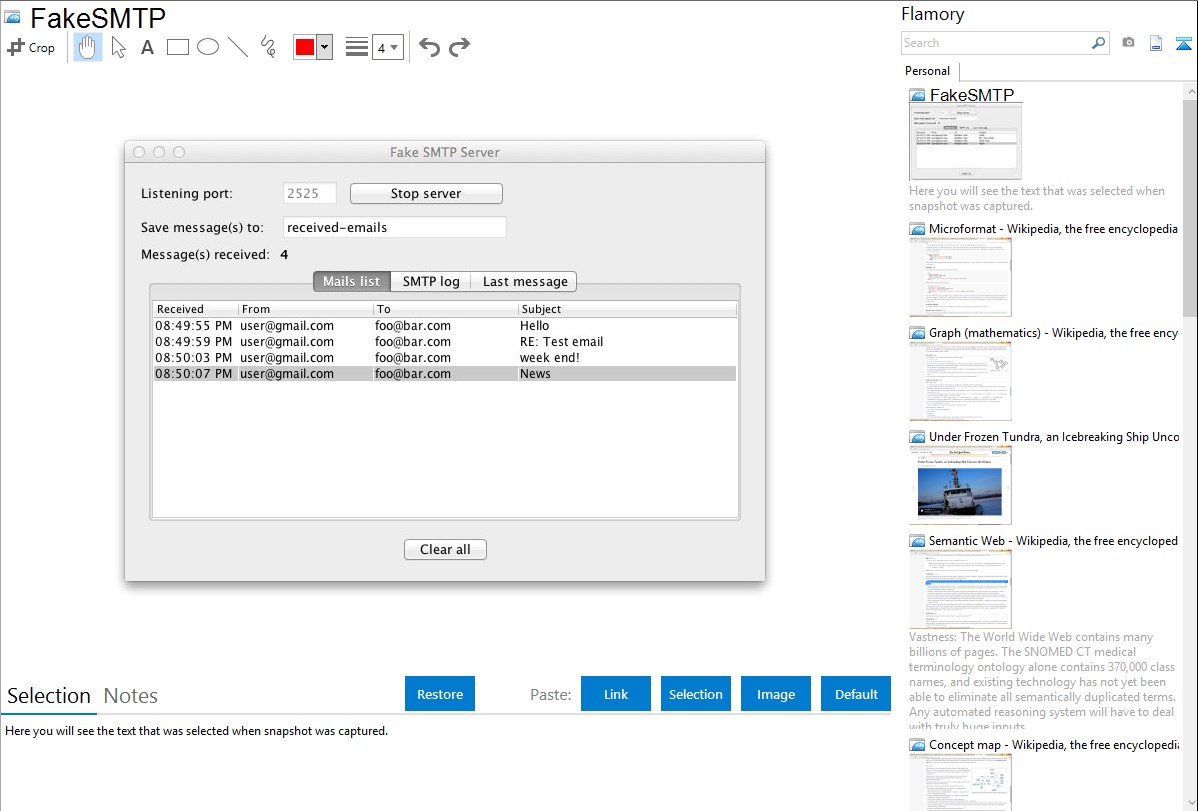The image size is (1198, 811).
Task: Open the Personal tab
Action: (x=927, y=71)
